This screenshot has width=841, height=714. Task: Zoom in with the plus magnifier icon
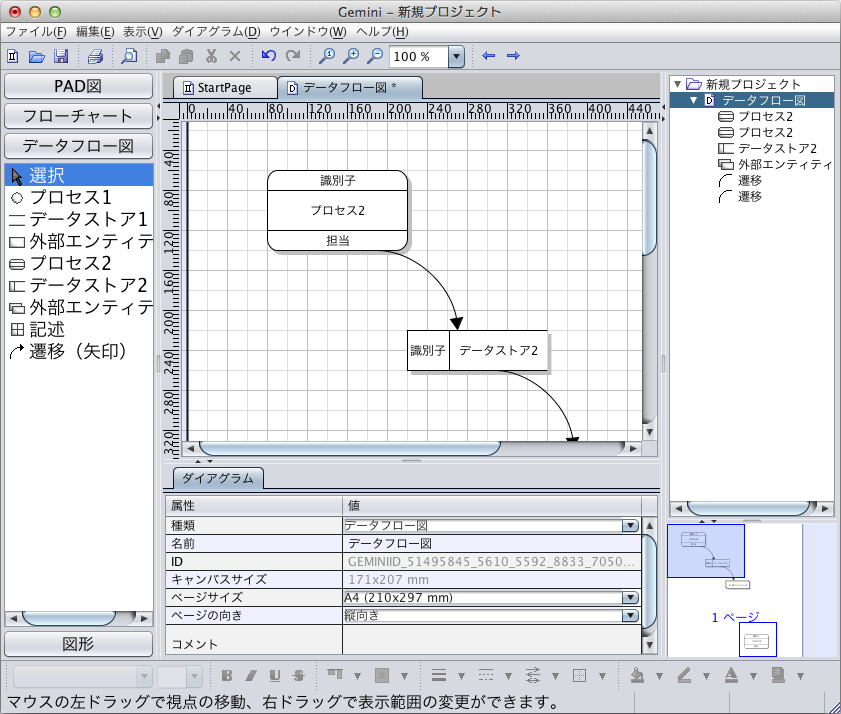(351, 56)
